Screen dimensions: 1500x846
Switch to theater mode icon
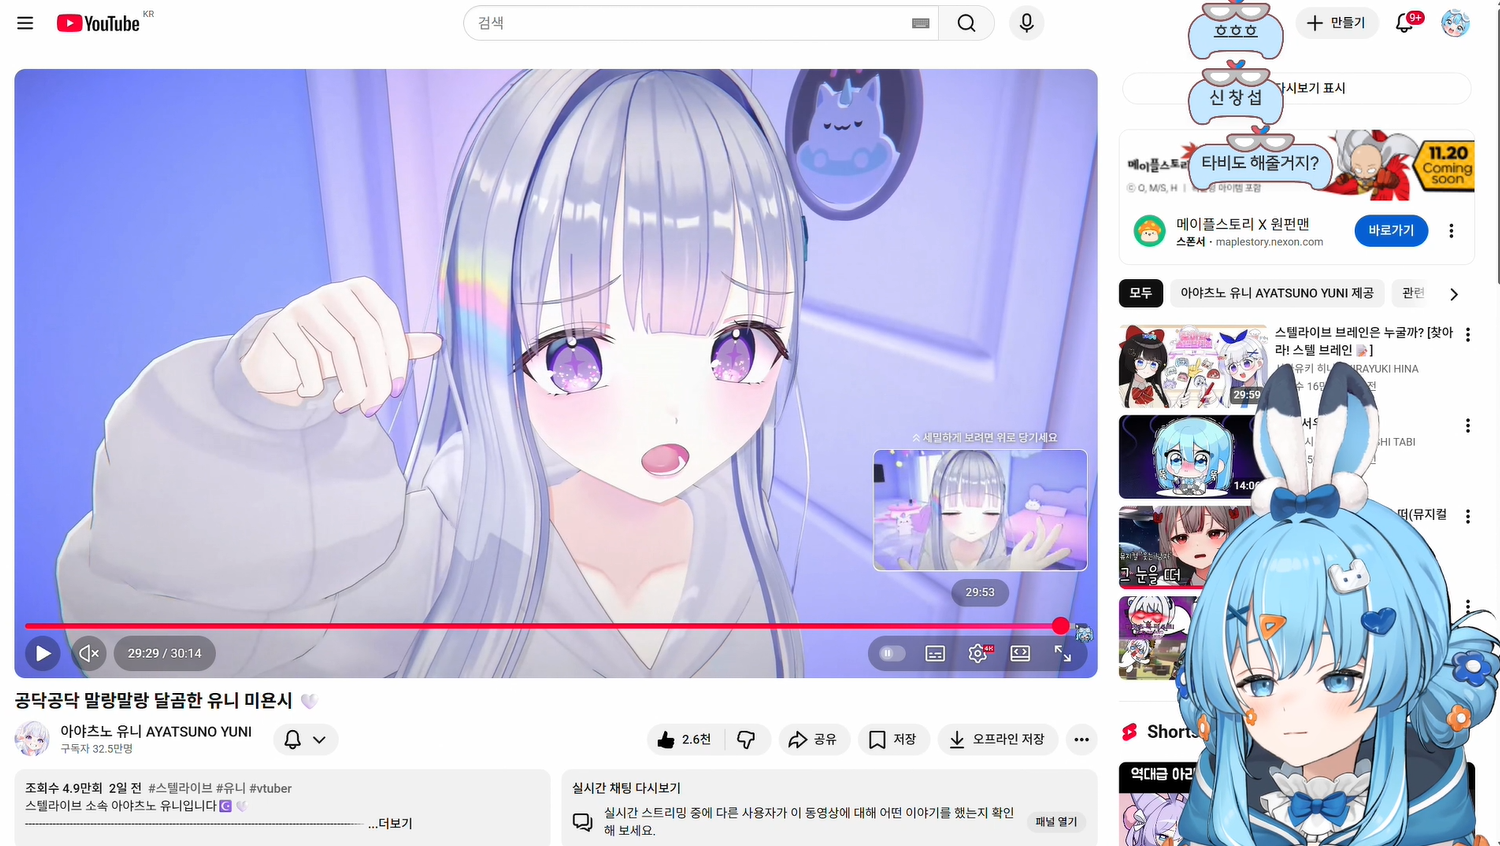(x=1020, y=653)
